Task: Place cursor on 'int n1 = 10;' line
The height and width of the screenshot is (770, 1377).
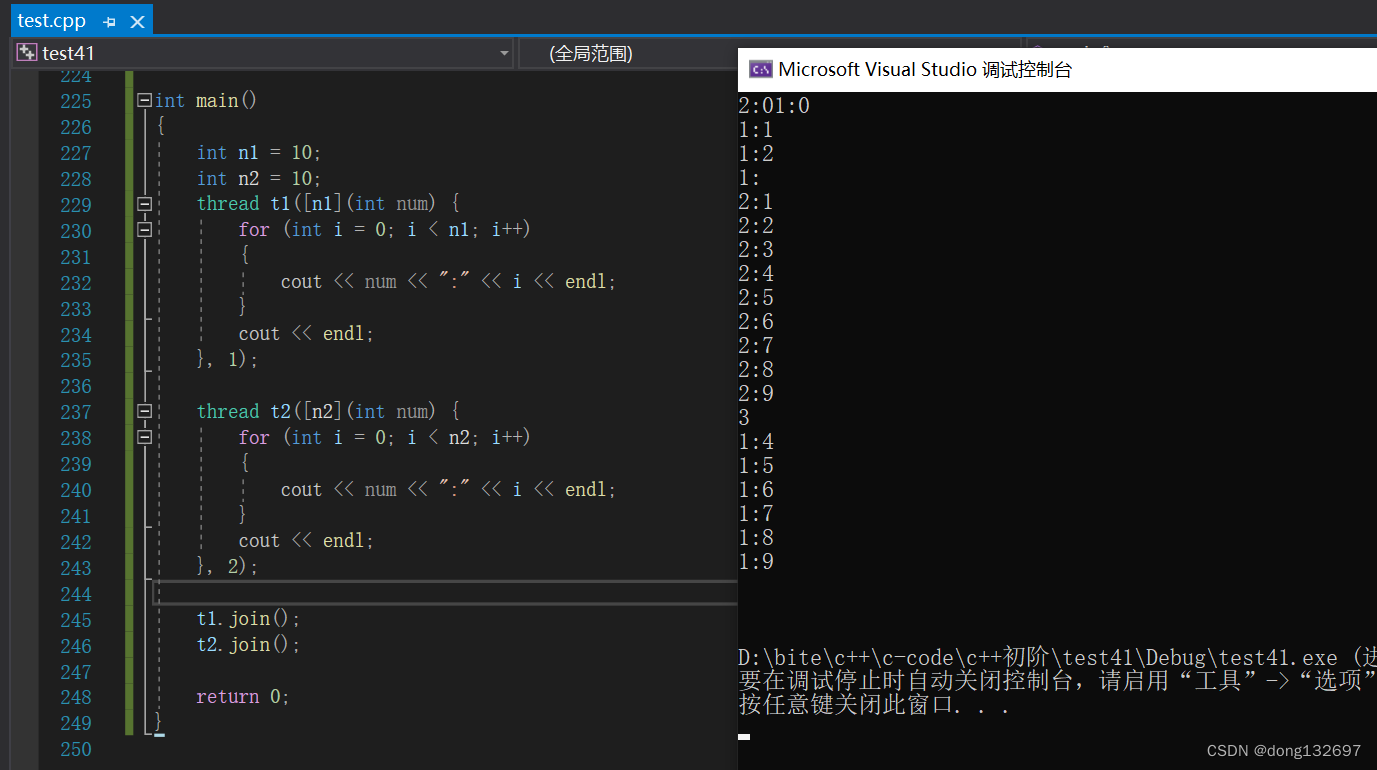Action: (259, 153)
